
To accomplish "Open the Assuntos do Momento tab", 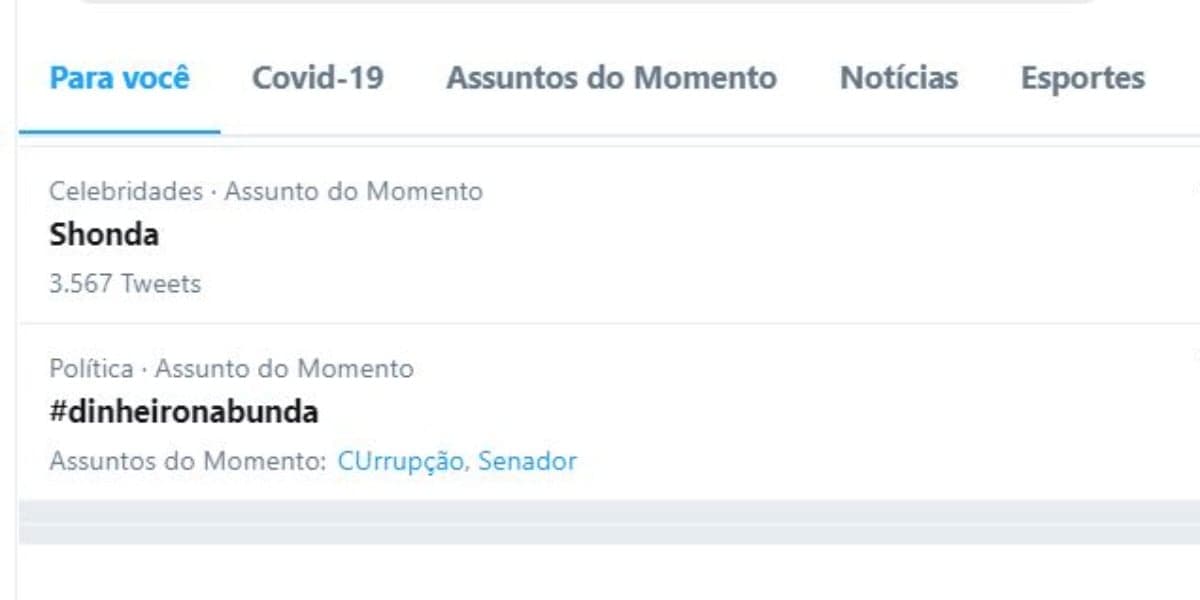I will click(x=611, y=78).
